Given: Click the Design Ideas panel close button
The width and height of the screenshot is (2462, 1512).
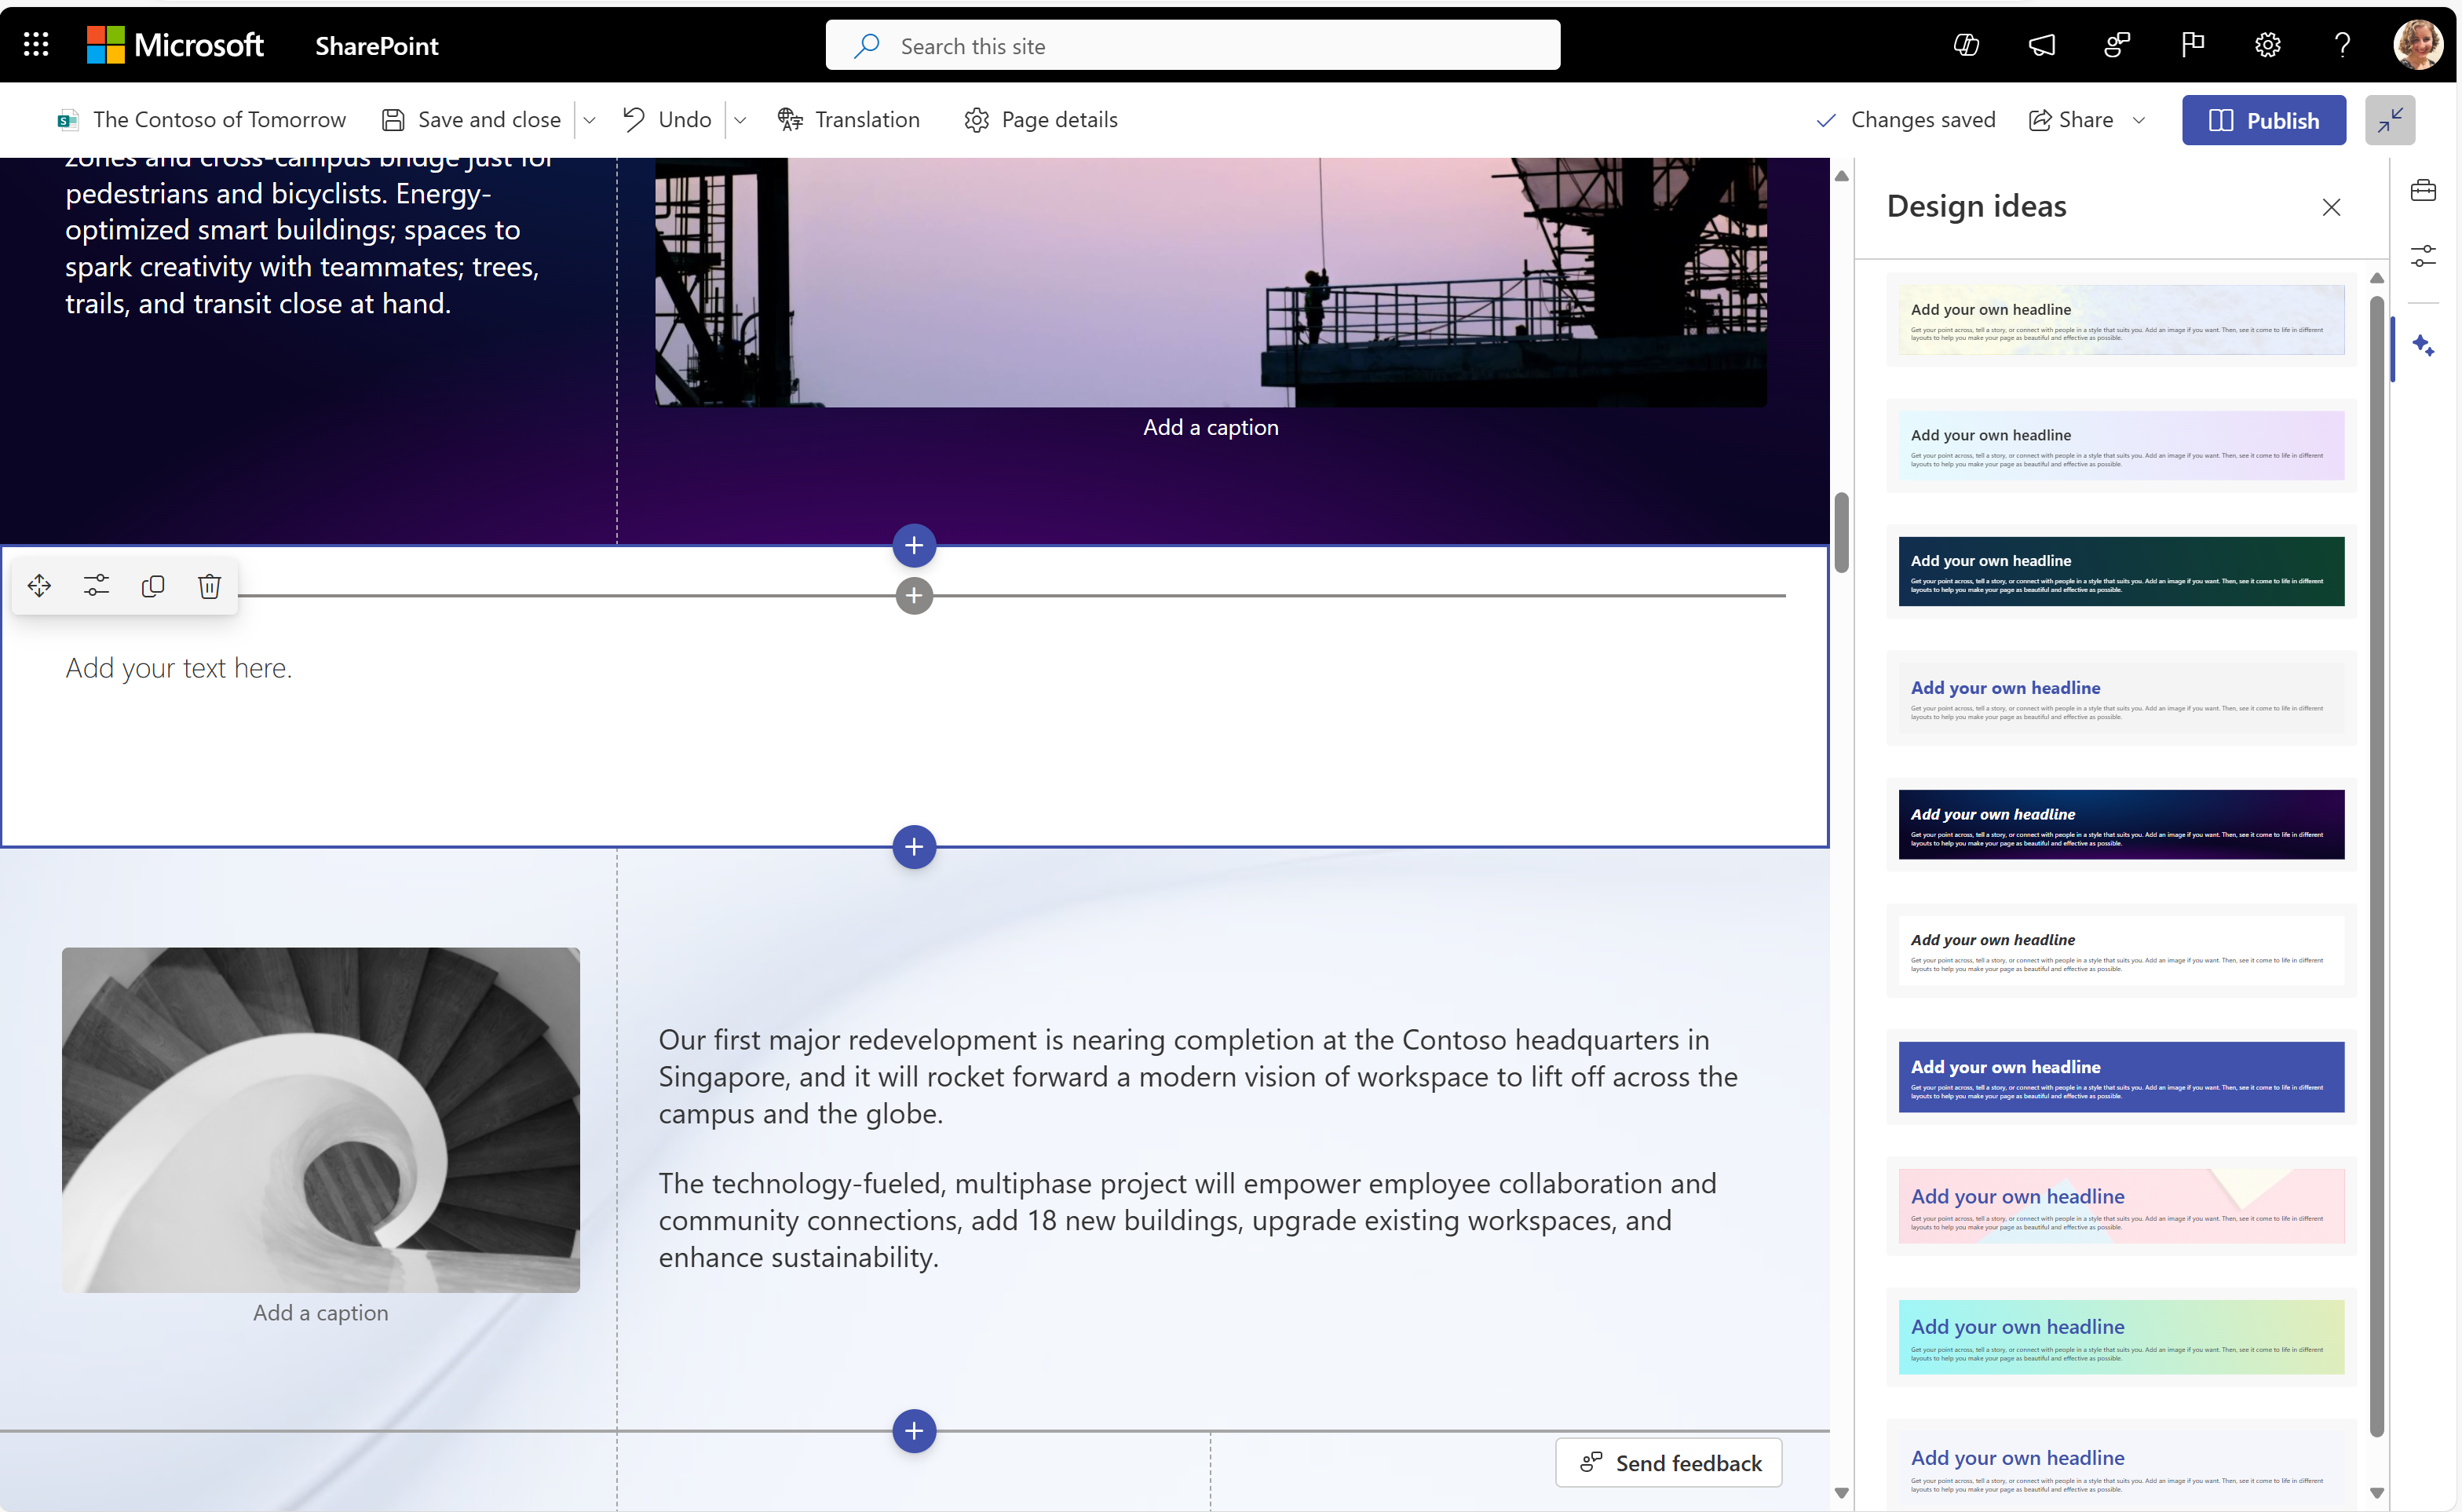Looking at the screenshot, I should pyautogui.click(x=2332, y=207).
